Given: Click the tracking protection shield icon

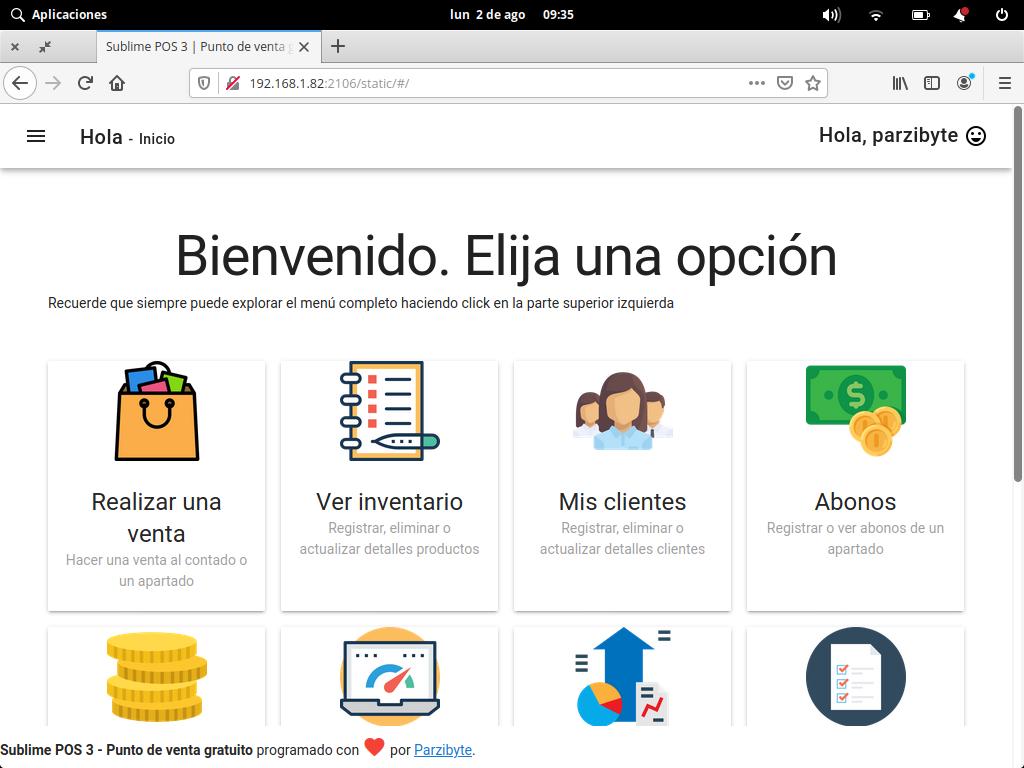Looking at the screenshot, I should point(204,83).
